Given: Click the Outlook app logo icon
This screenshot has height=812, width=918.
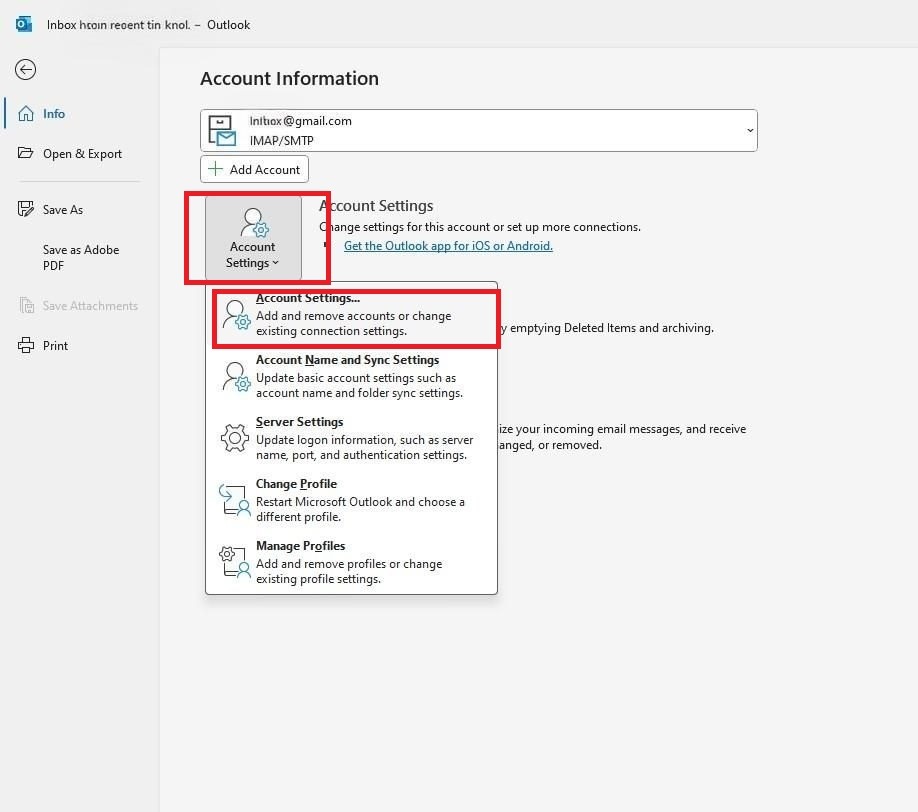Looking at the screenshot, I should tap(23, 25).
